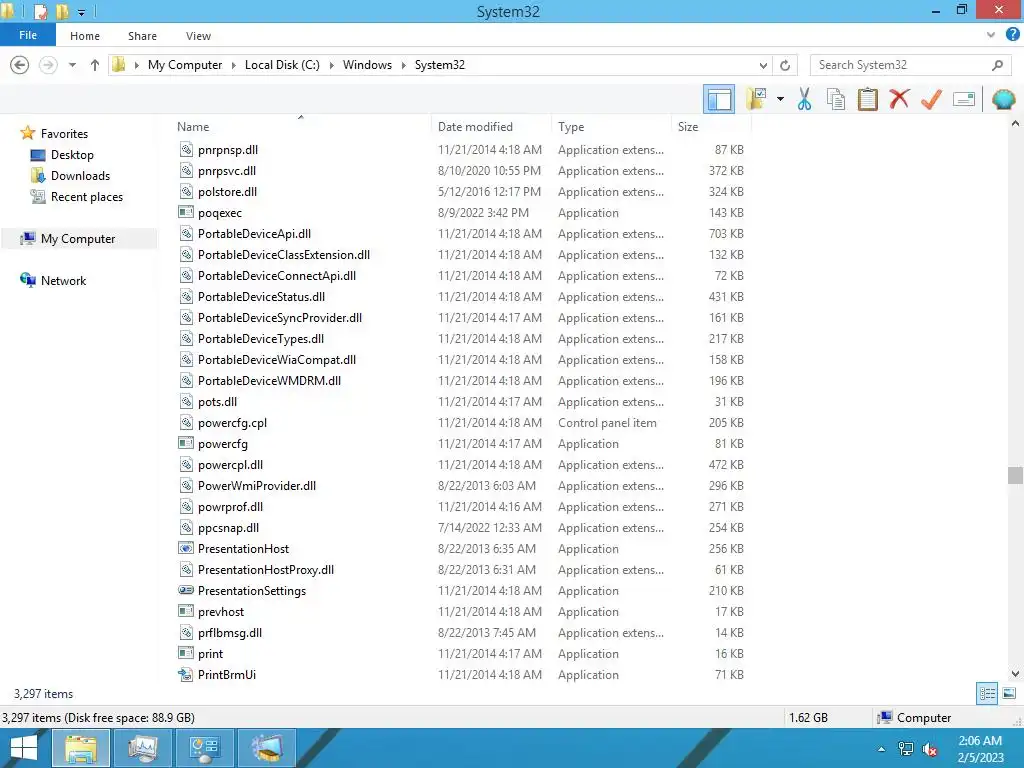This screenshot has width=1024, height=768.
Task: Open Customize Quick Access Toolbar dropdown
Action: (82, 12)
